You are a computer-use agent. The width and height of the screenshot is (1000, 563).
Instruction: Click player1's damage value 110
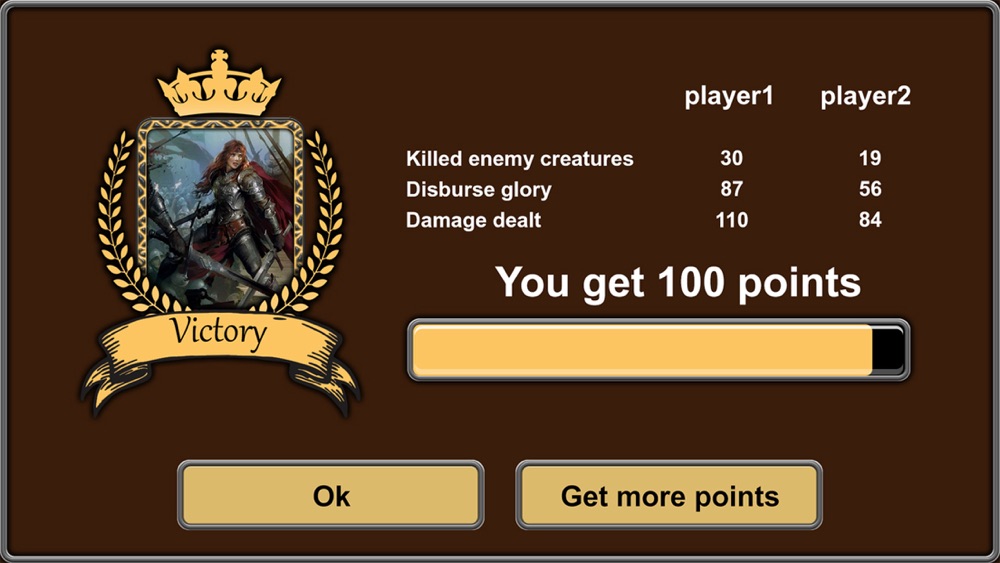point(732,220)
